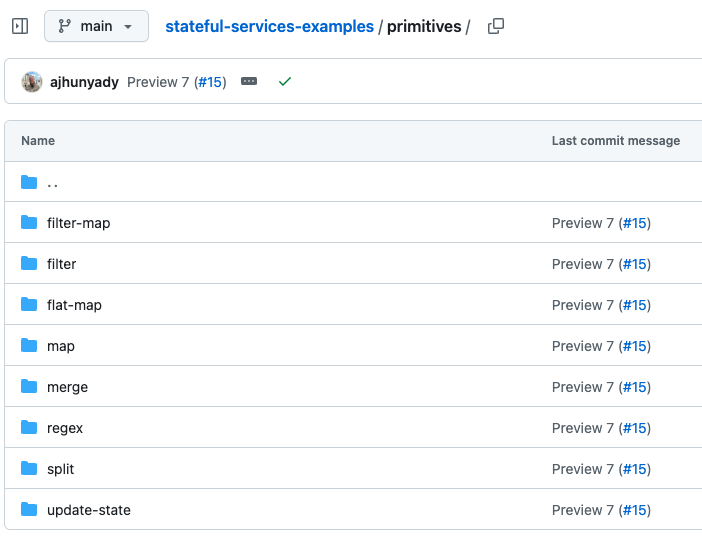Open #15 link in filter-map row
The width and height of the screenshot is (702, 540).
pos(635,223)
